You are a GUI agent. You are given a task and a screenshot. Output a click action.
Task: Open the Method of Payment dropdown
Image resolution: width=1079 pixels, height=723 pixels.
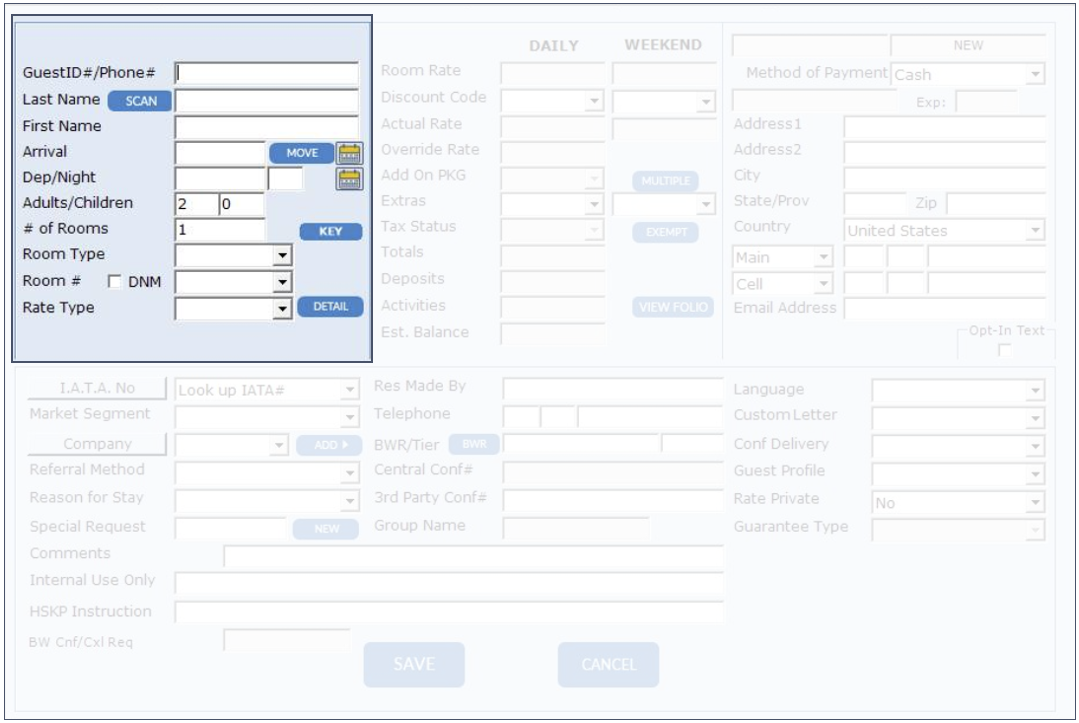1035,75
